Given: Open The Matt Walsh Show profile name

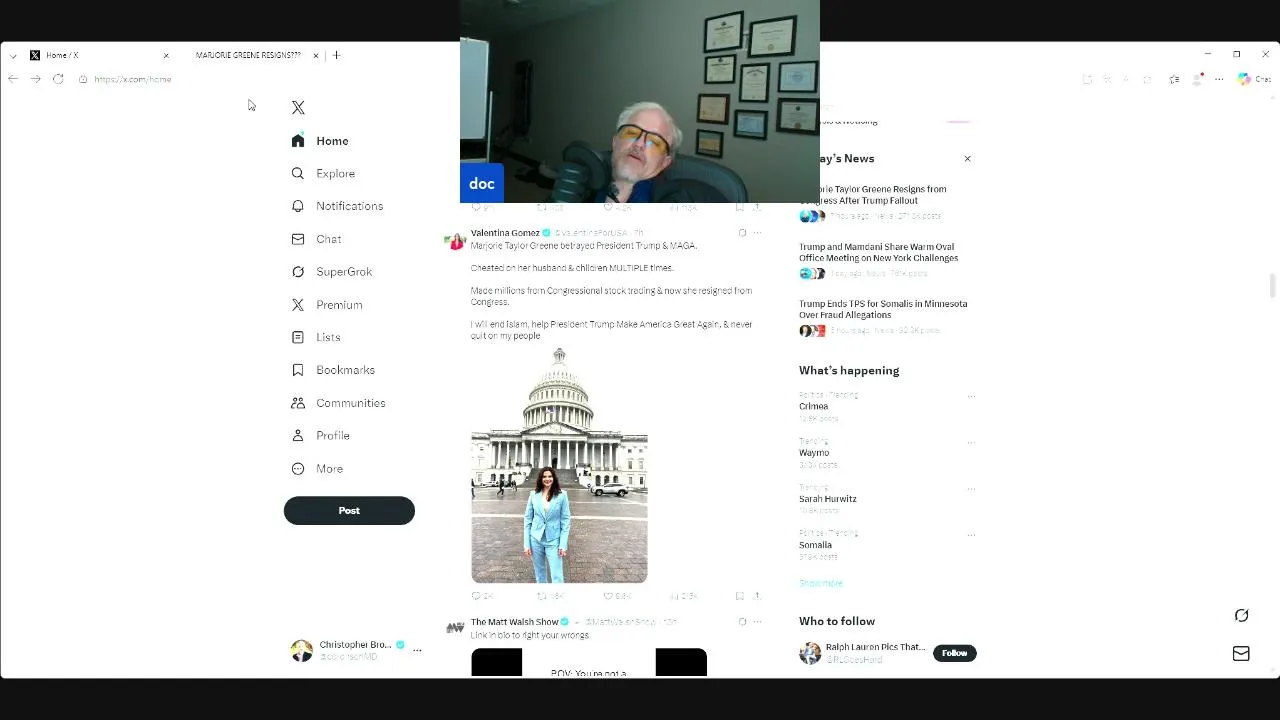Looking at the screenshot, I should coord(515,622).
